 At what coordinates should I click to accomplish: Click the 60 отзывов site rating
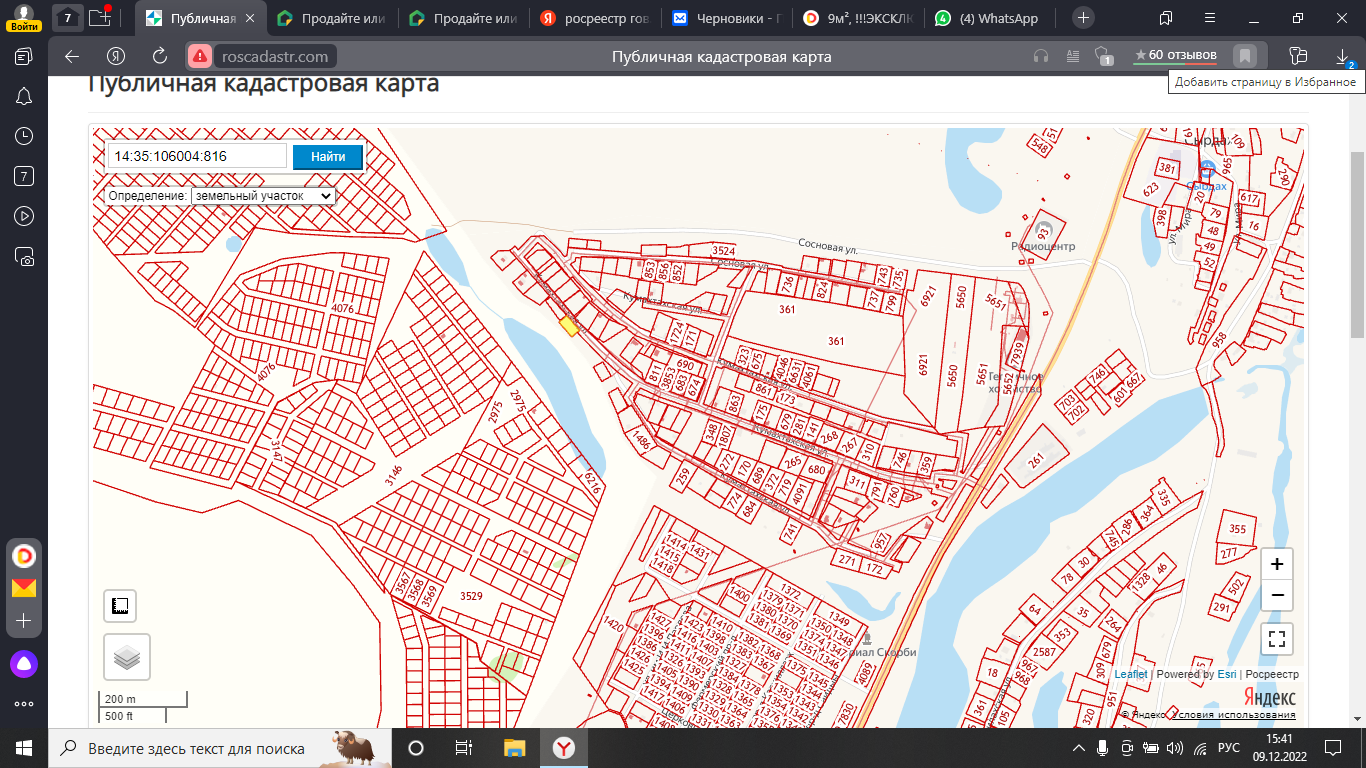pyautogui.click(x=1175, y=55)
